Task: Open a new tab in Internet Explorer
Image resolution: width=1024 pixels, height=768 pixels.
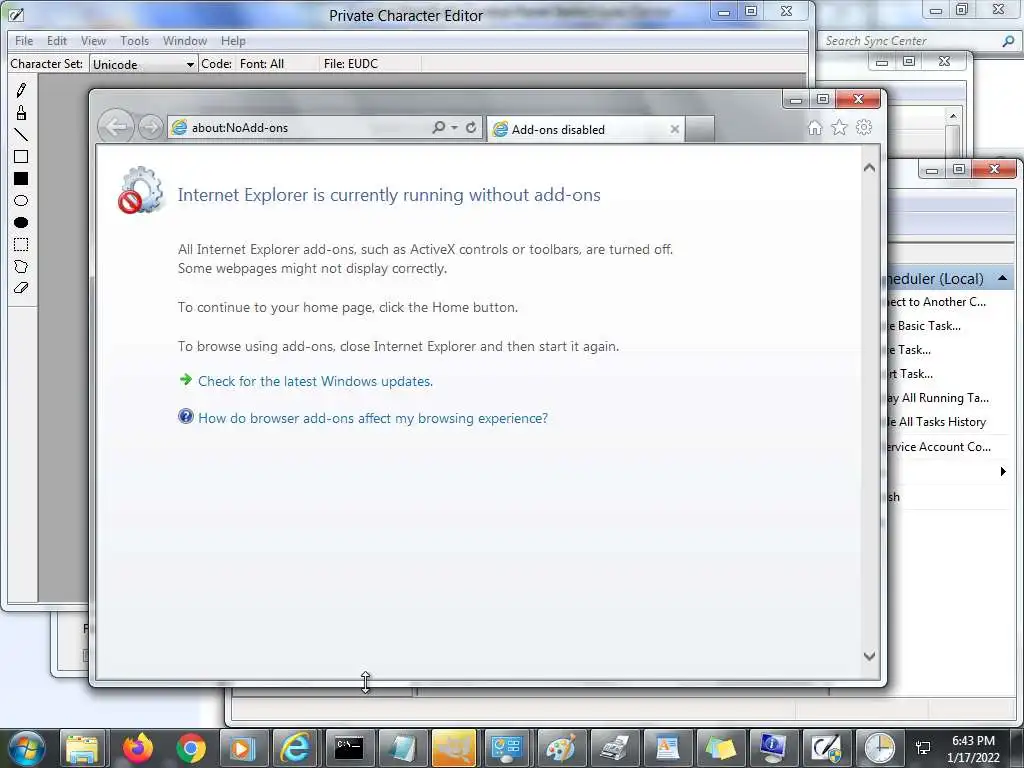Action: tap(699, 129)
